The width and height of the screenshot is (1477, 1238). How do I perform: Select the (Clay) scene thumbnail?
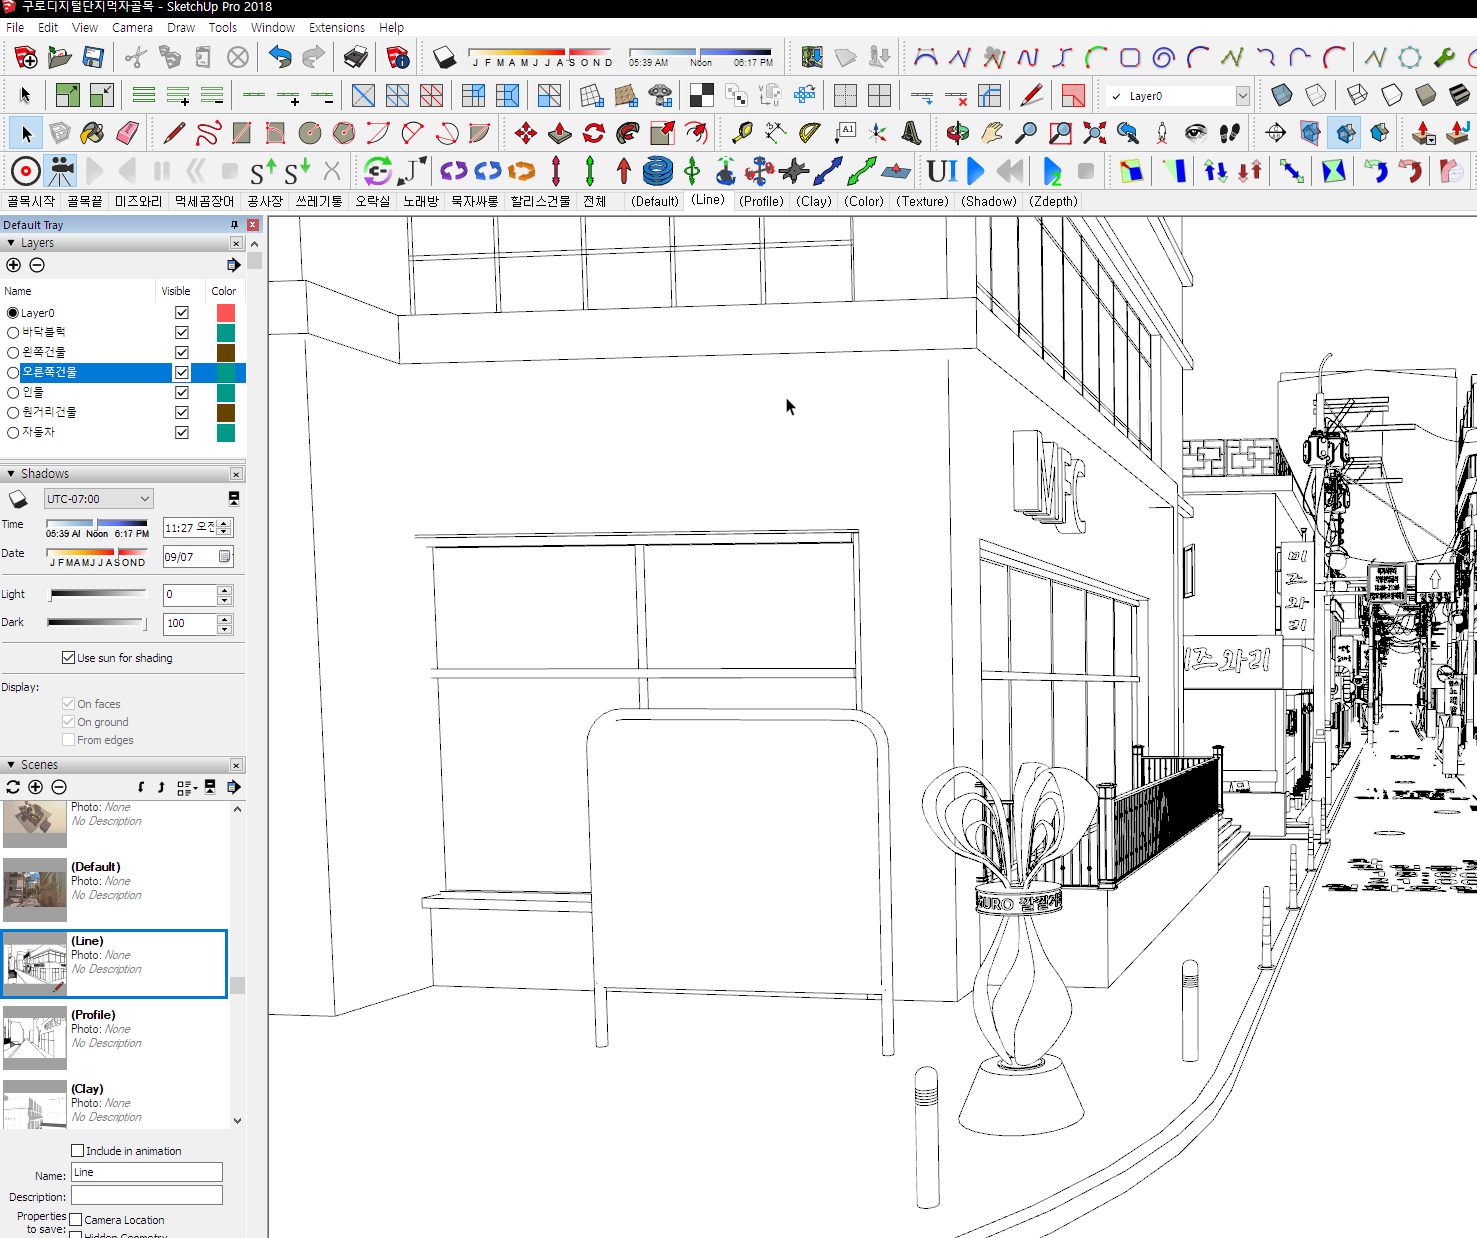coord(35,1104)
